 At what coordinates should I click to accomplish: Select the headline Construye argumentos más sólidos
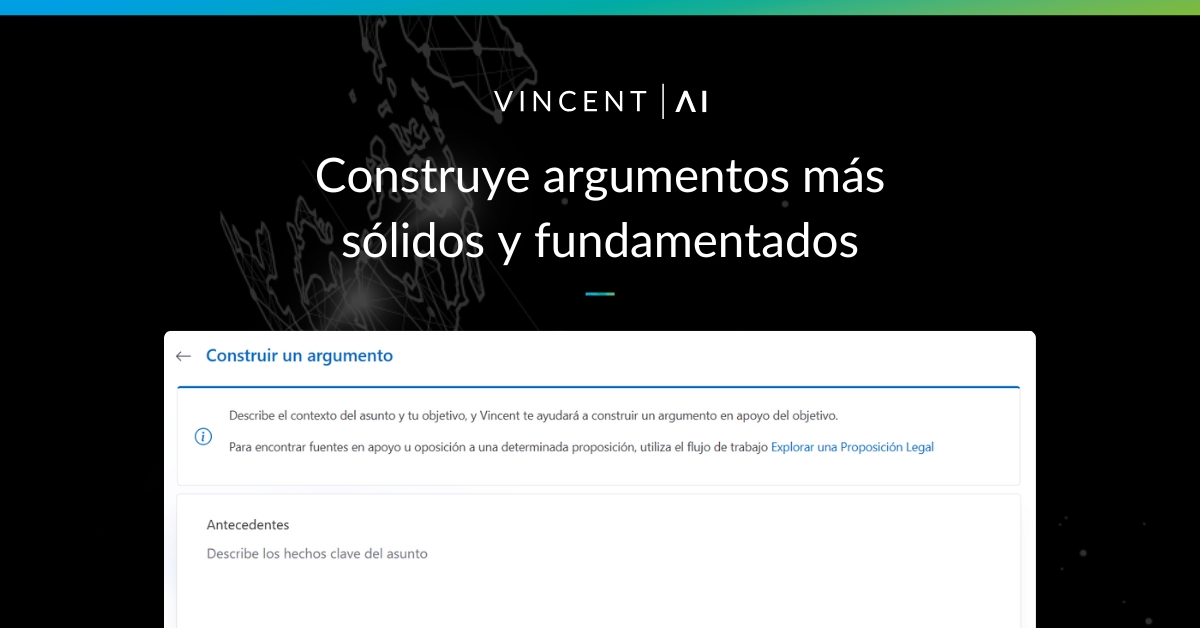pyautogui.click(x=600, y=206)
